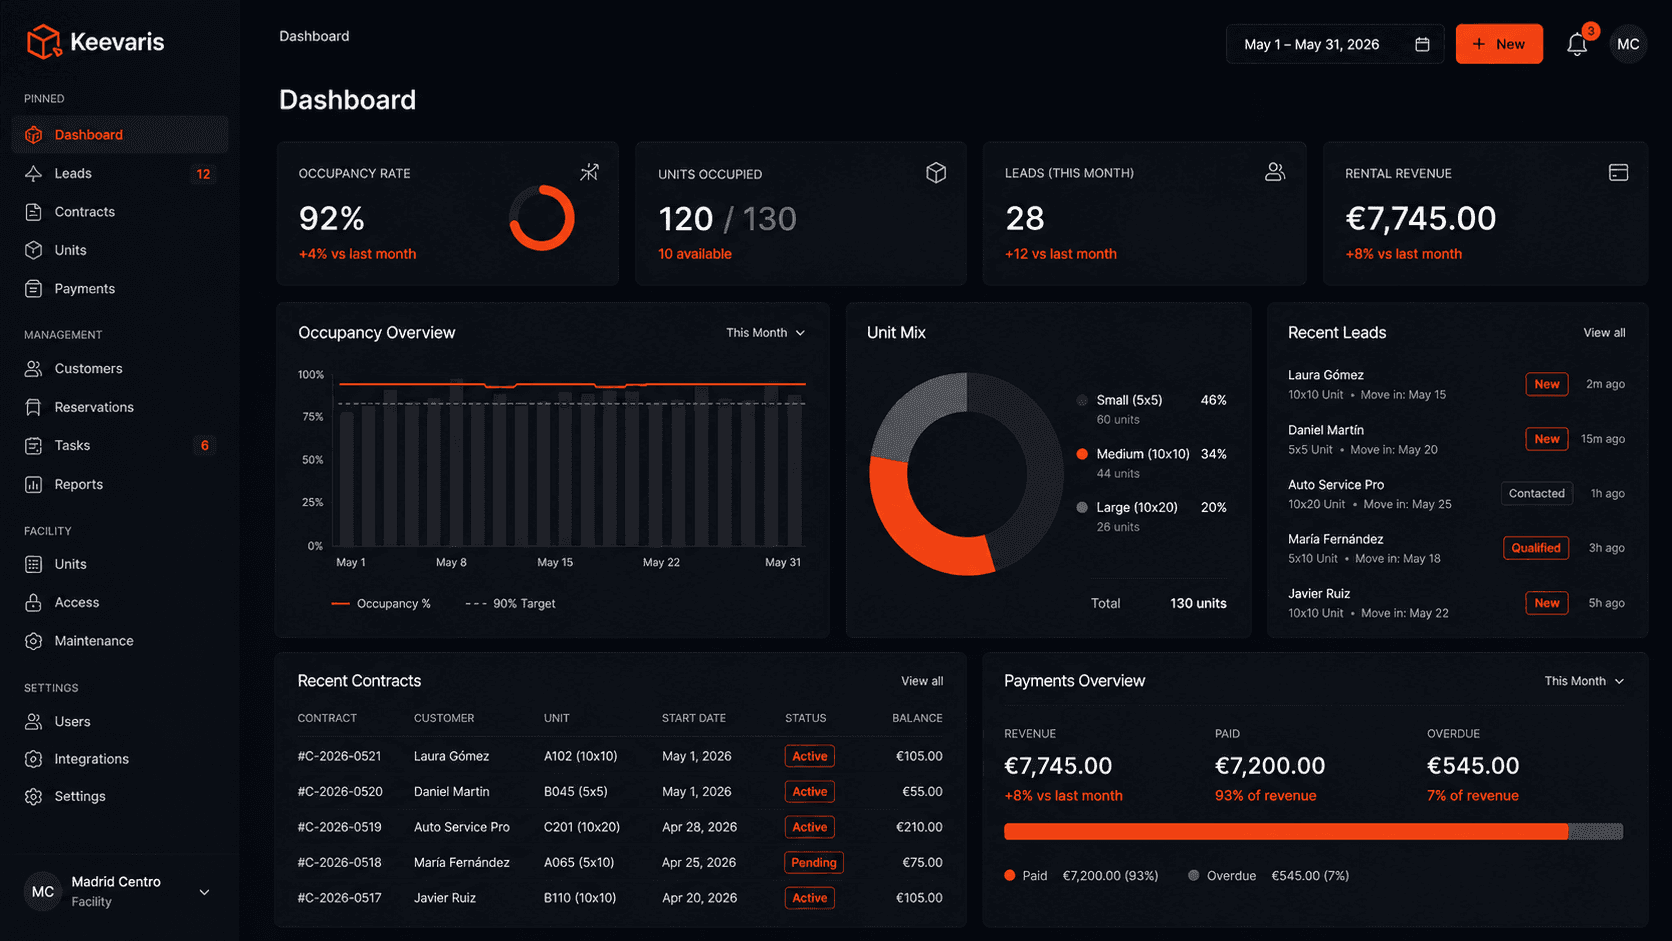
Task: Click the Rental Revenue card icon
Action: click(1618, 172)
